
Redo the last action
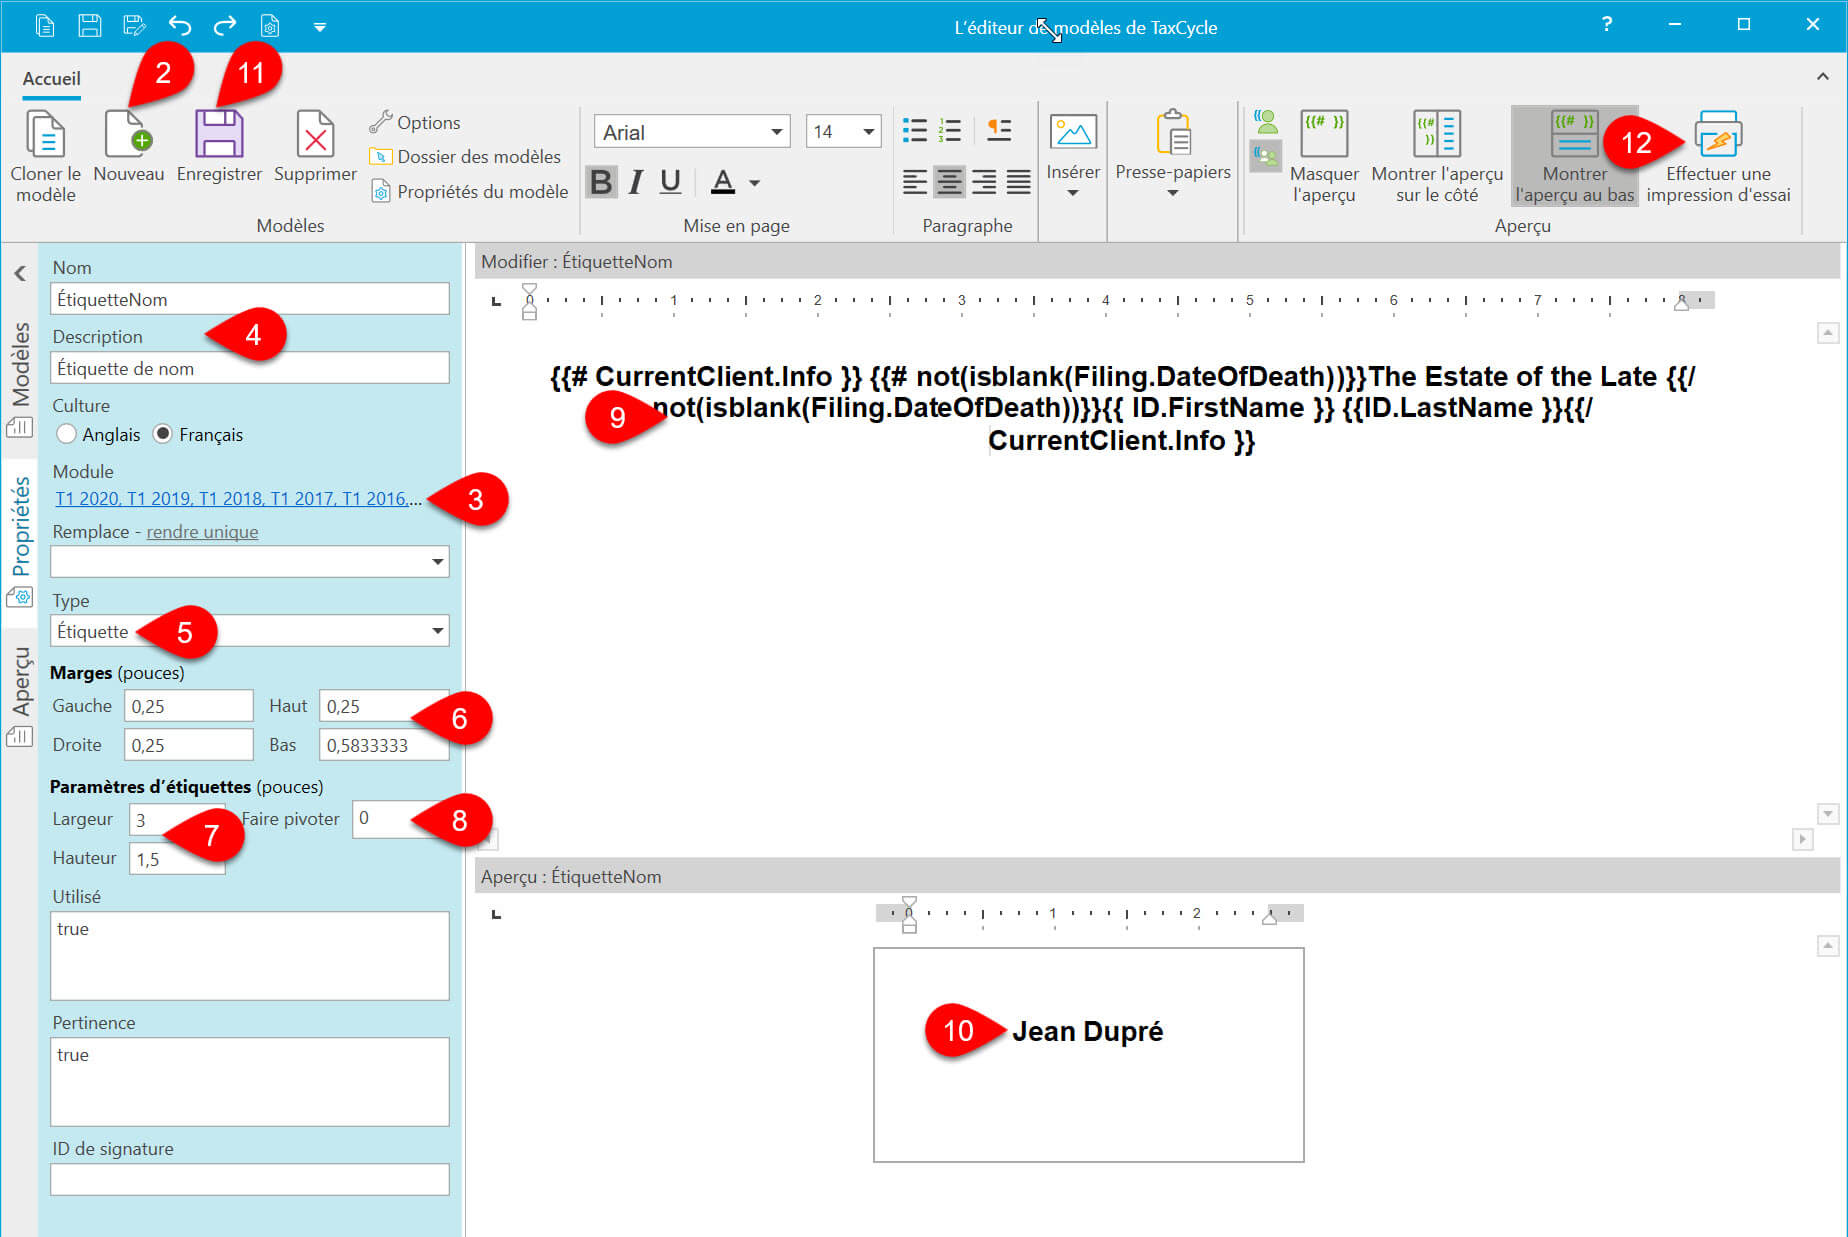[225, 26]
